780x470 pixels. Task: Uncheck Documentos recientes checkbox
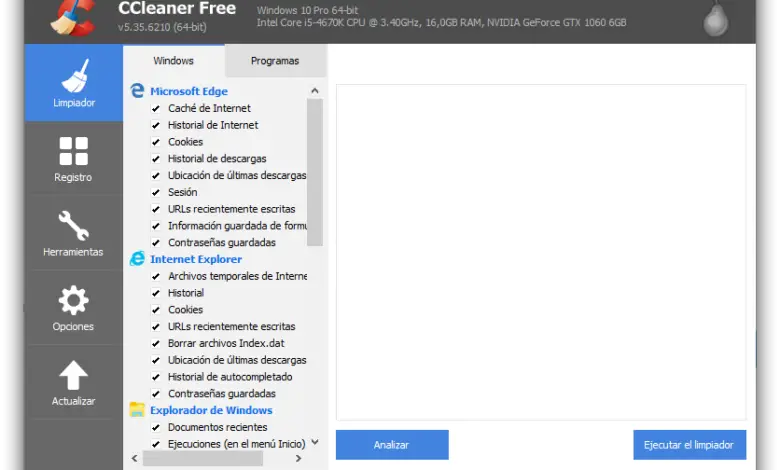[156, 427]
